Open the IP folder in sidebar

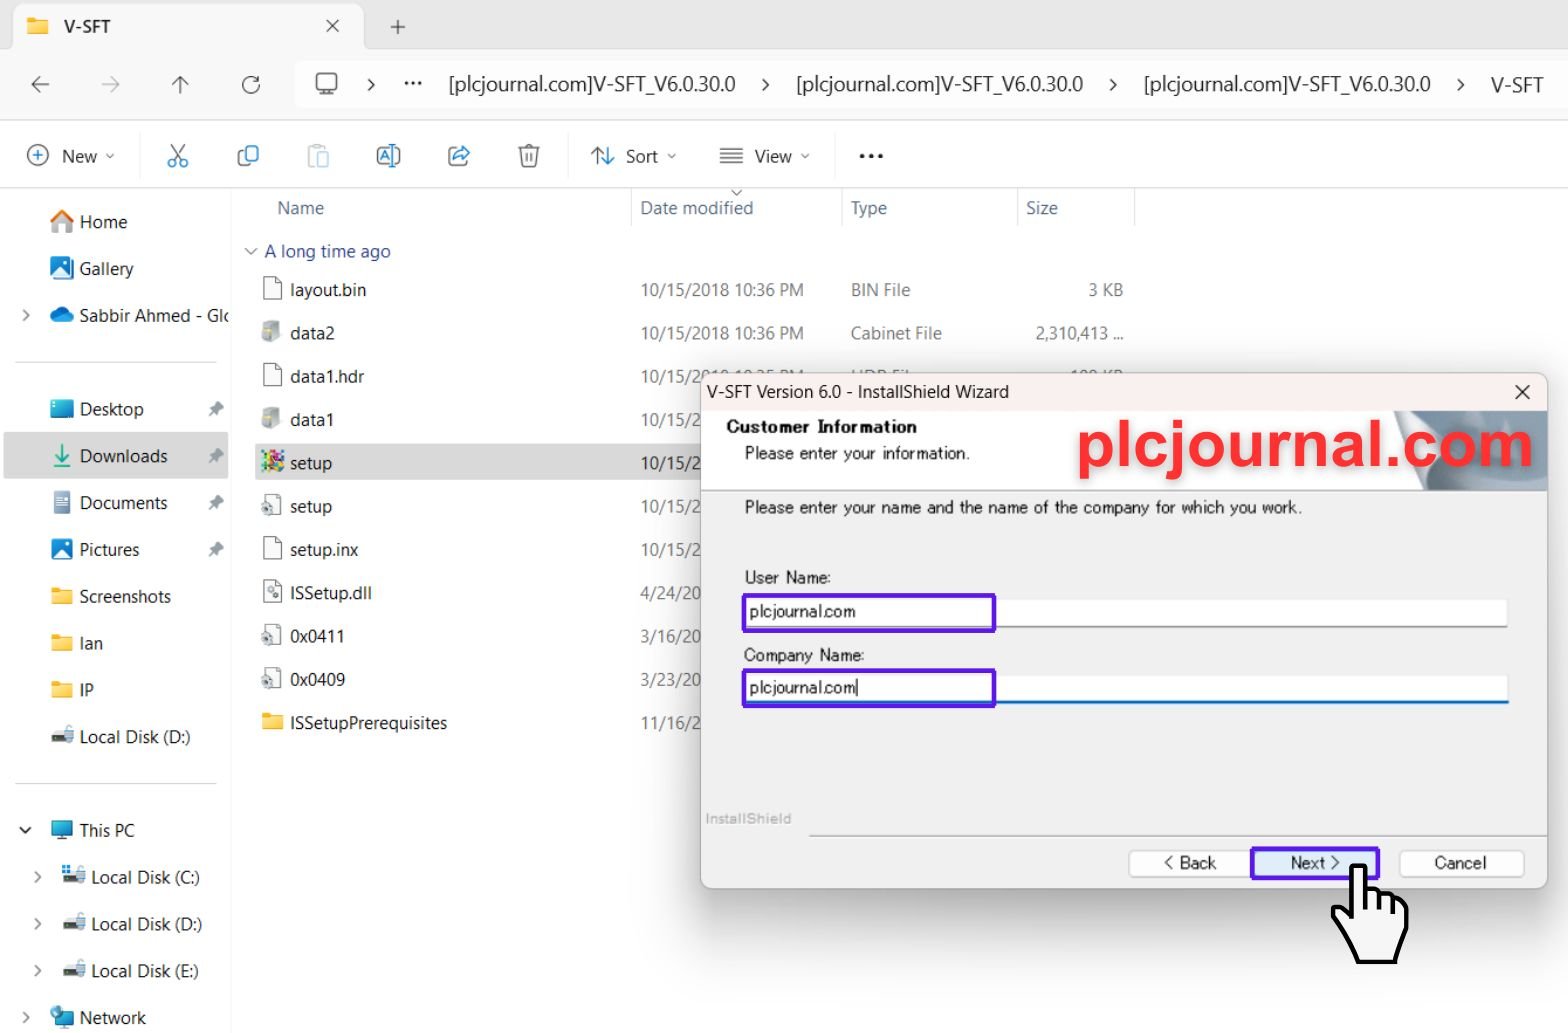[x=72, y=690]
